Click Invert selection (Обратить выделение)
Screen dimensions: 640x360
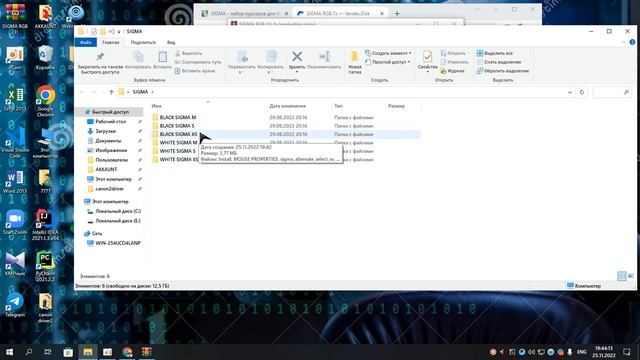pos(503,71)
